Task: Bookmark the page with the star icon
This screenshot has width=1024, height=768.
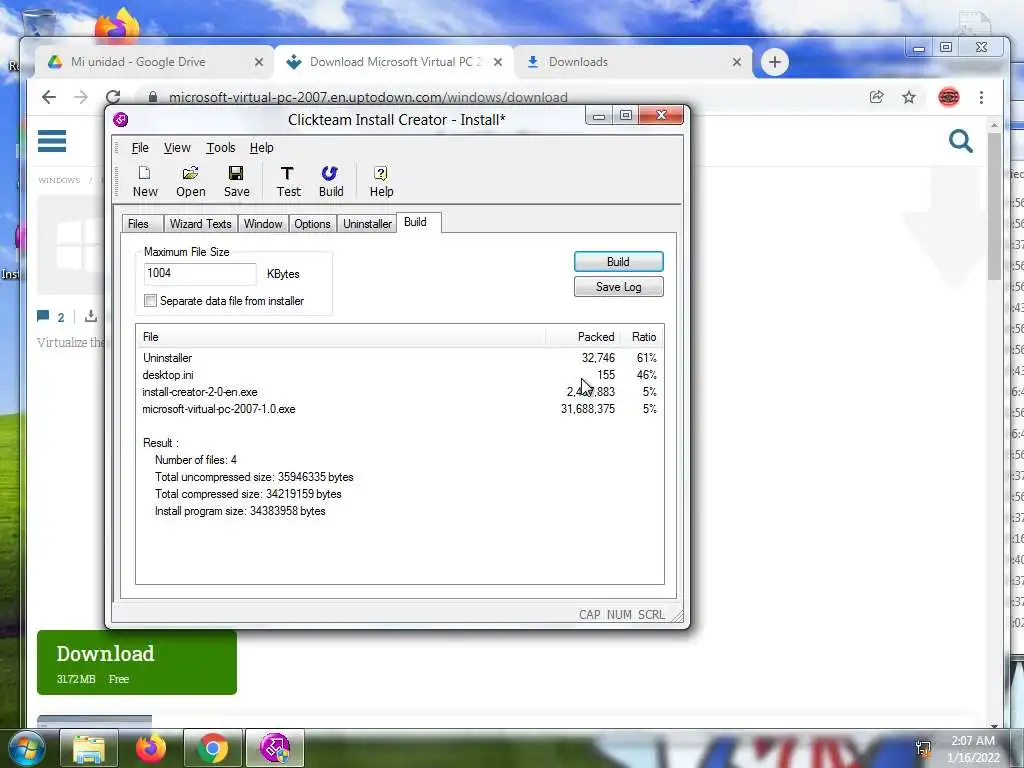Action: (908, 97)
